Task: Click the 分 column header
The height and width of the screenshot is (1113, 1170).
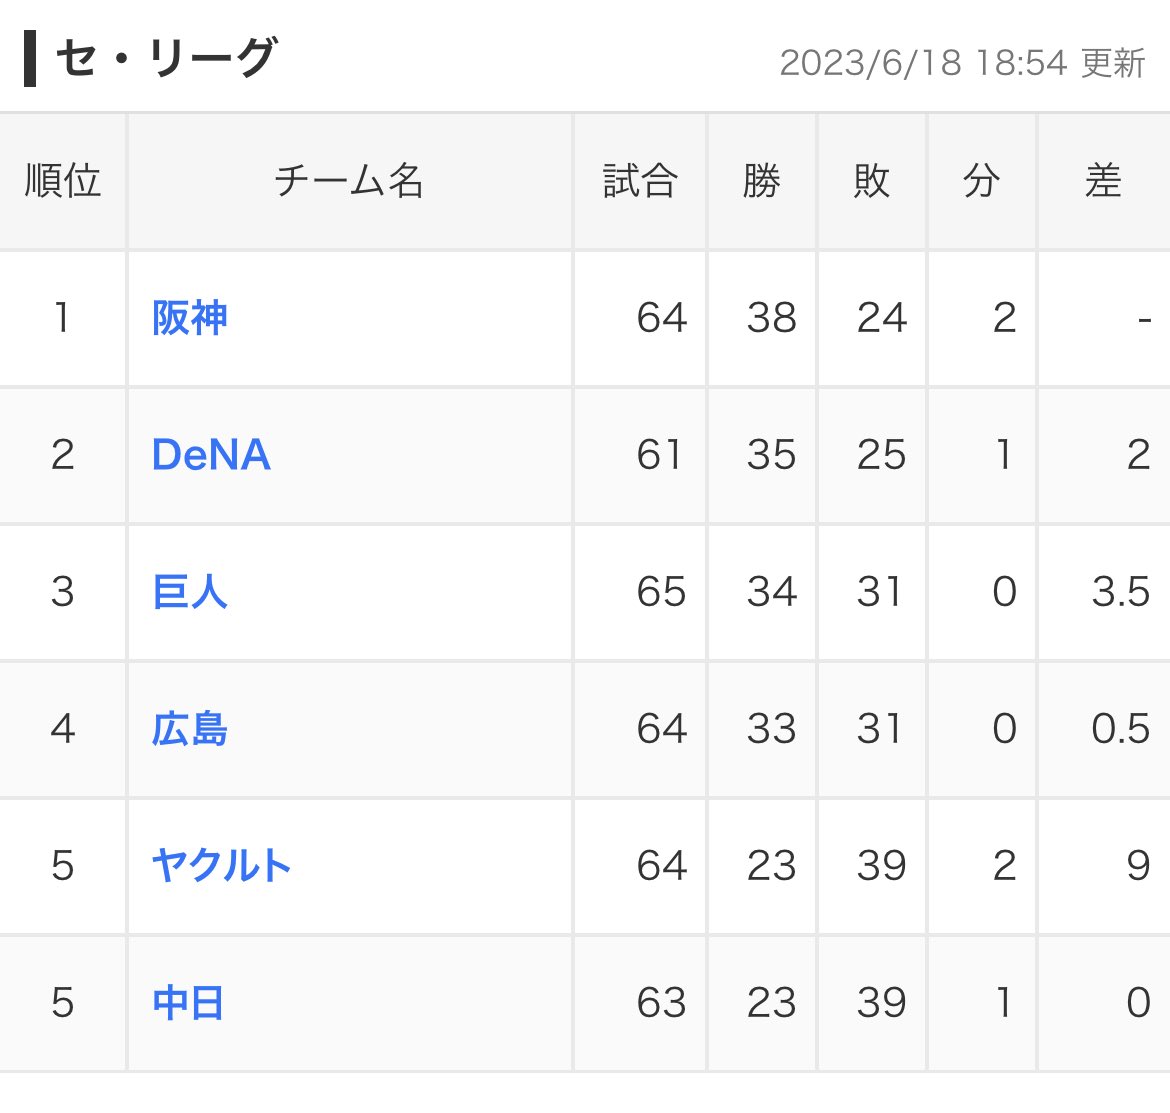Action: click(x=981, y=181)
